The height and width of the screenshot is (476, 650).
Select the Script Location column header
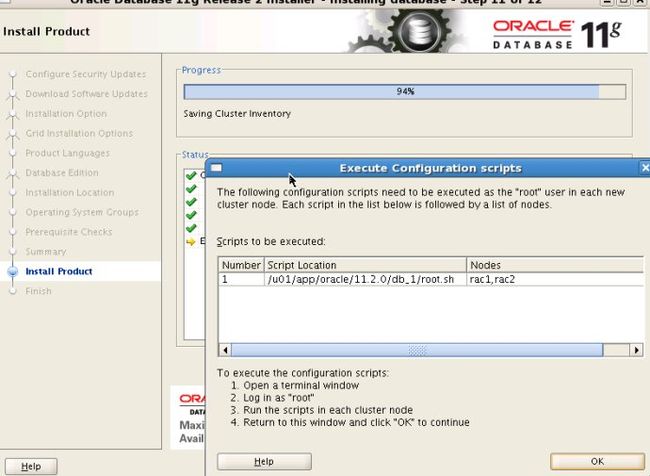click(365, 265)
